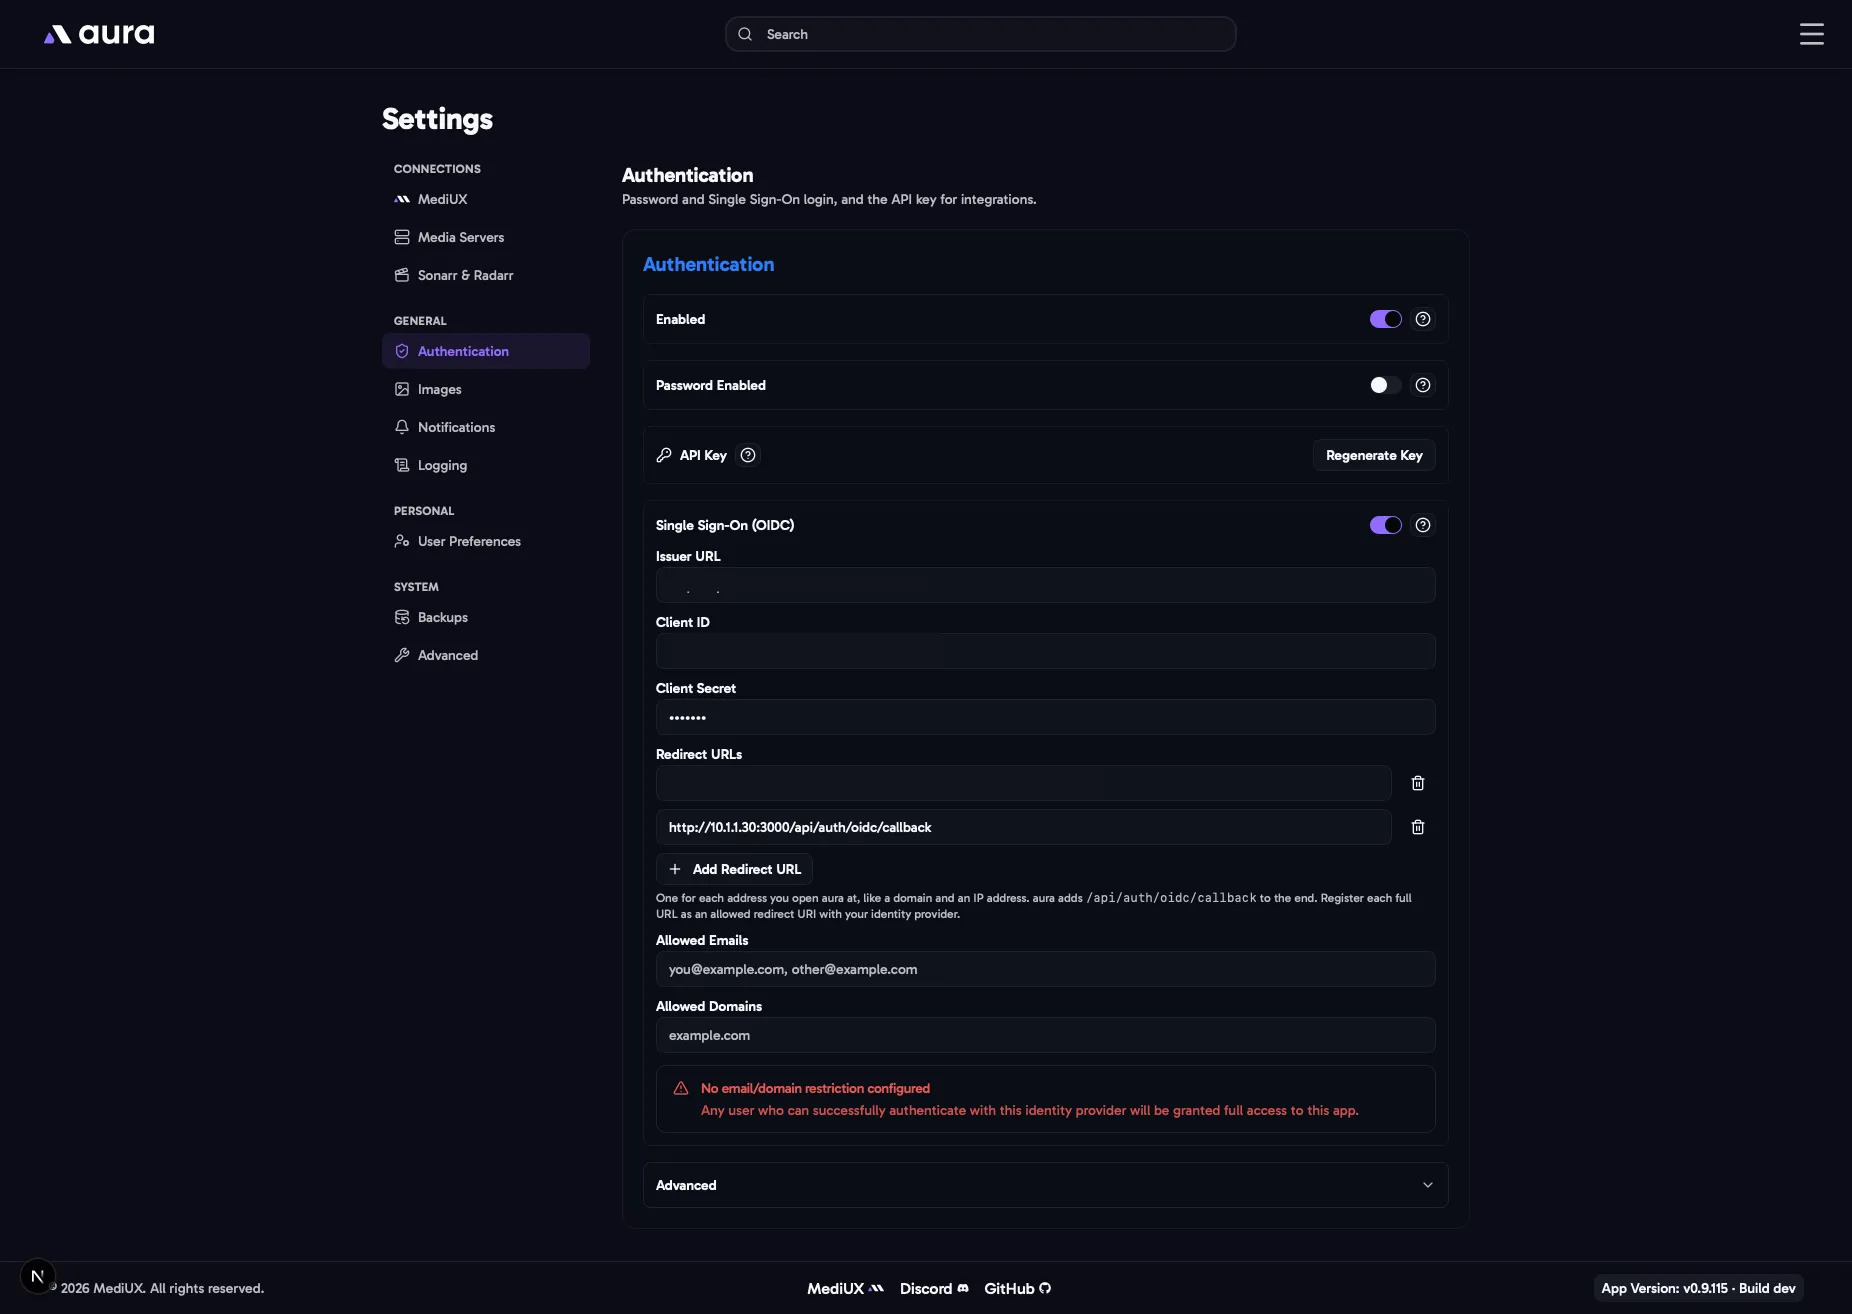Click the search magnifier icon
This screenshot has height=1314, width=1852.
click(745, 34)
